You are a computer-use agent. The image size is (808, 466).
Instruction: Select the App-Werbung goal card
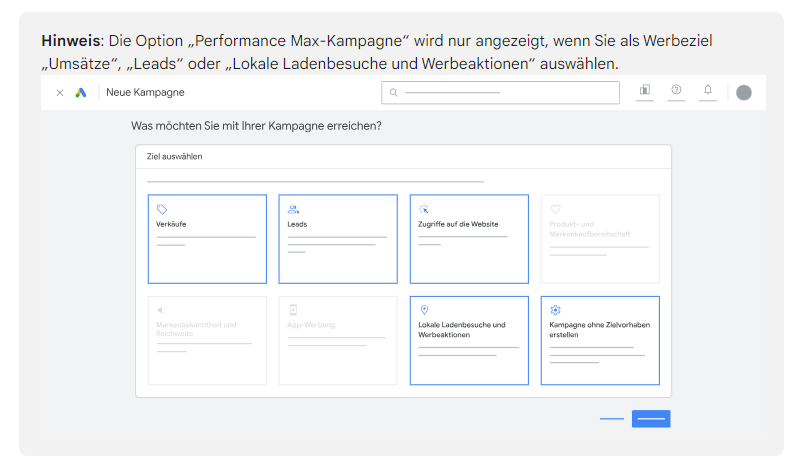click(x=338, y=340)
